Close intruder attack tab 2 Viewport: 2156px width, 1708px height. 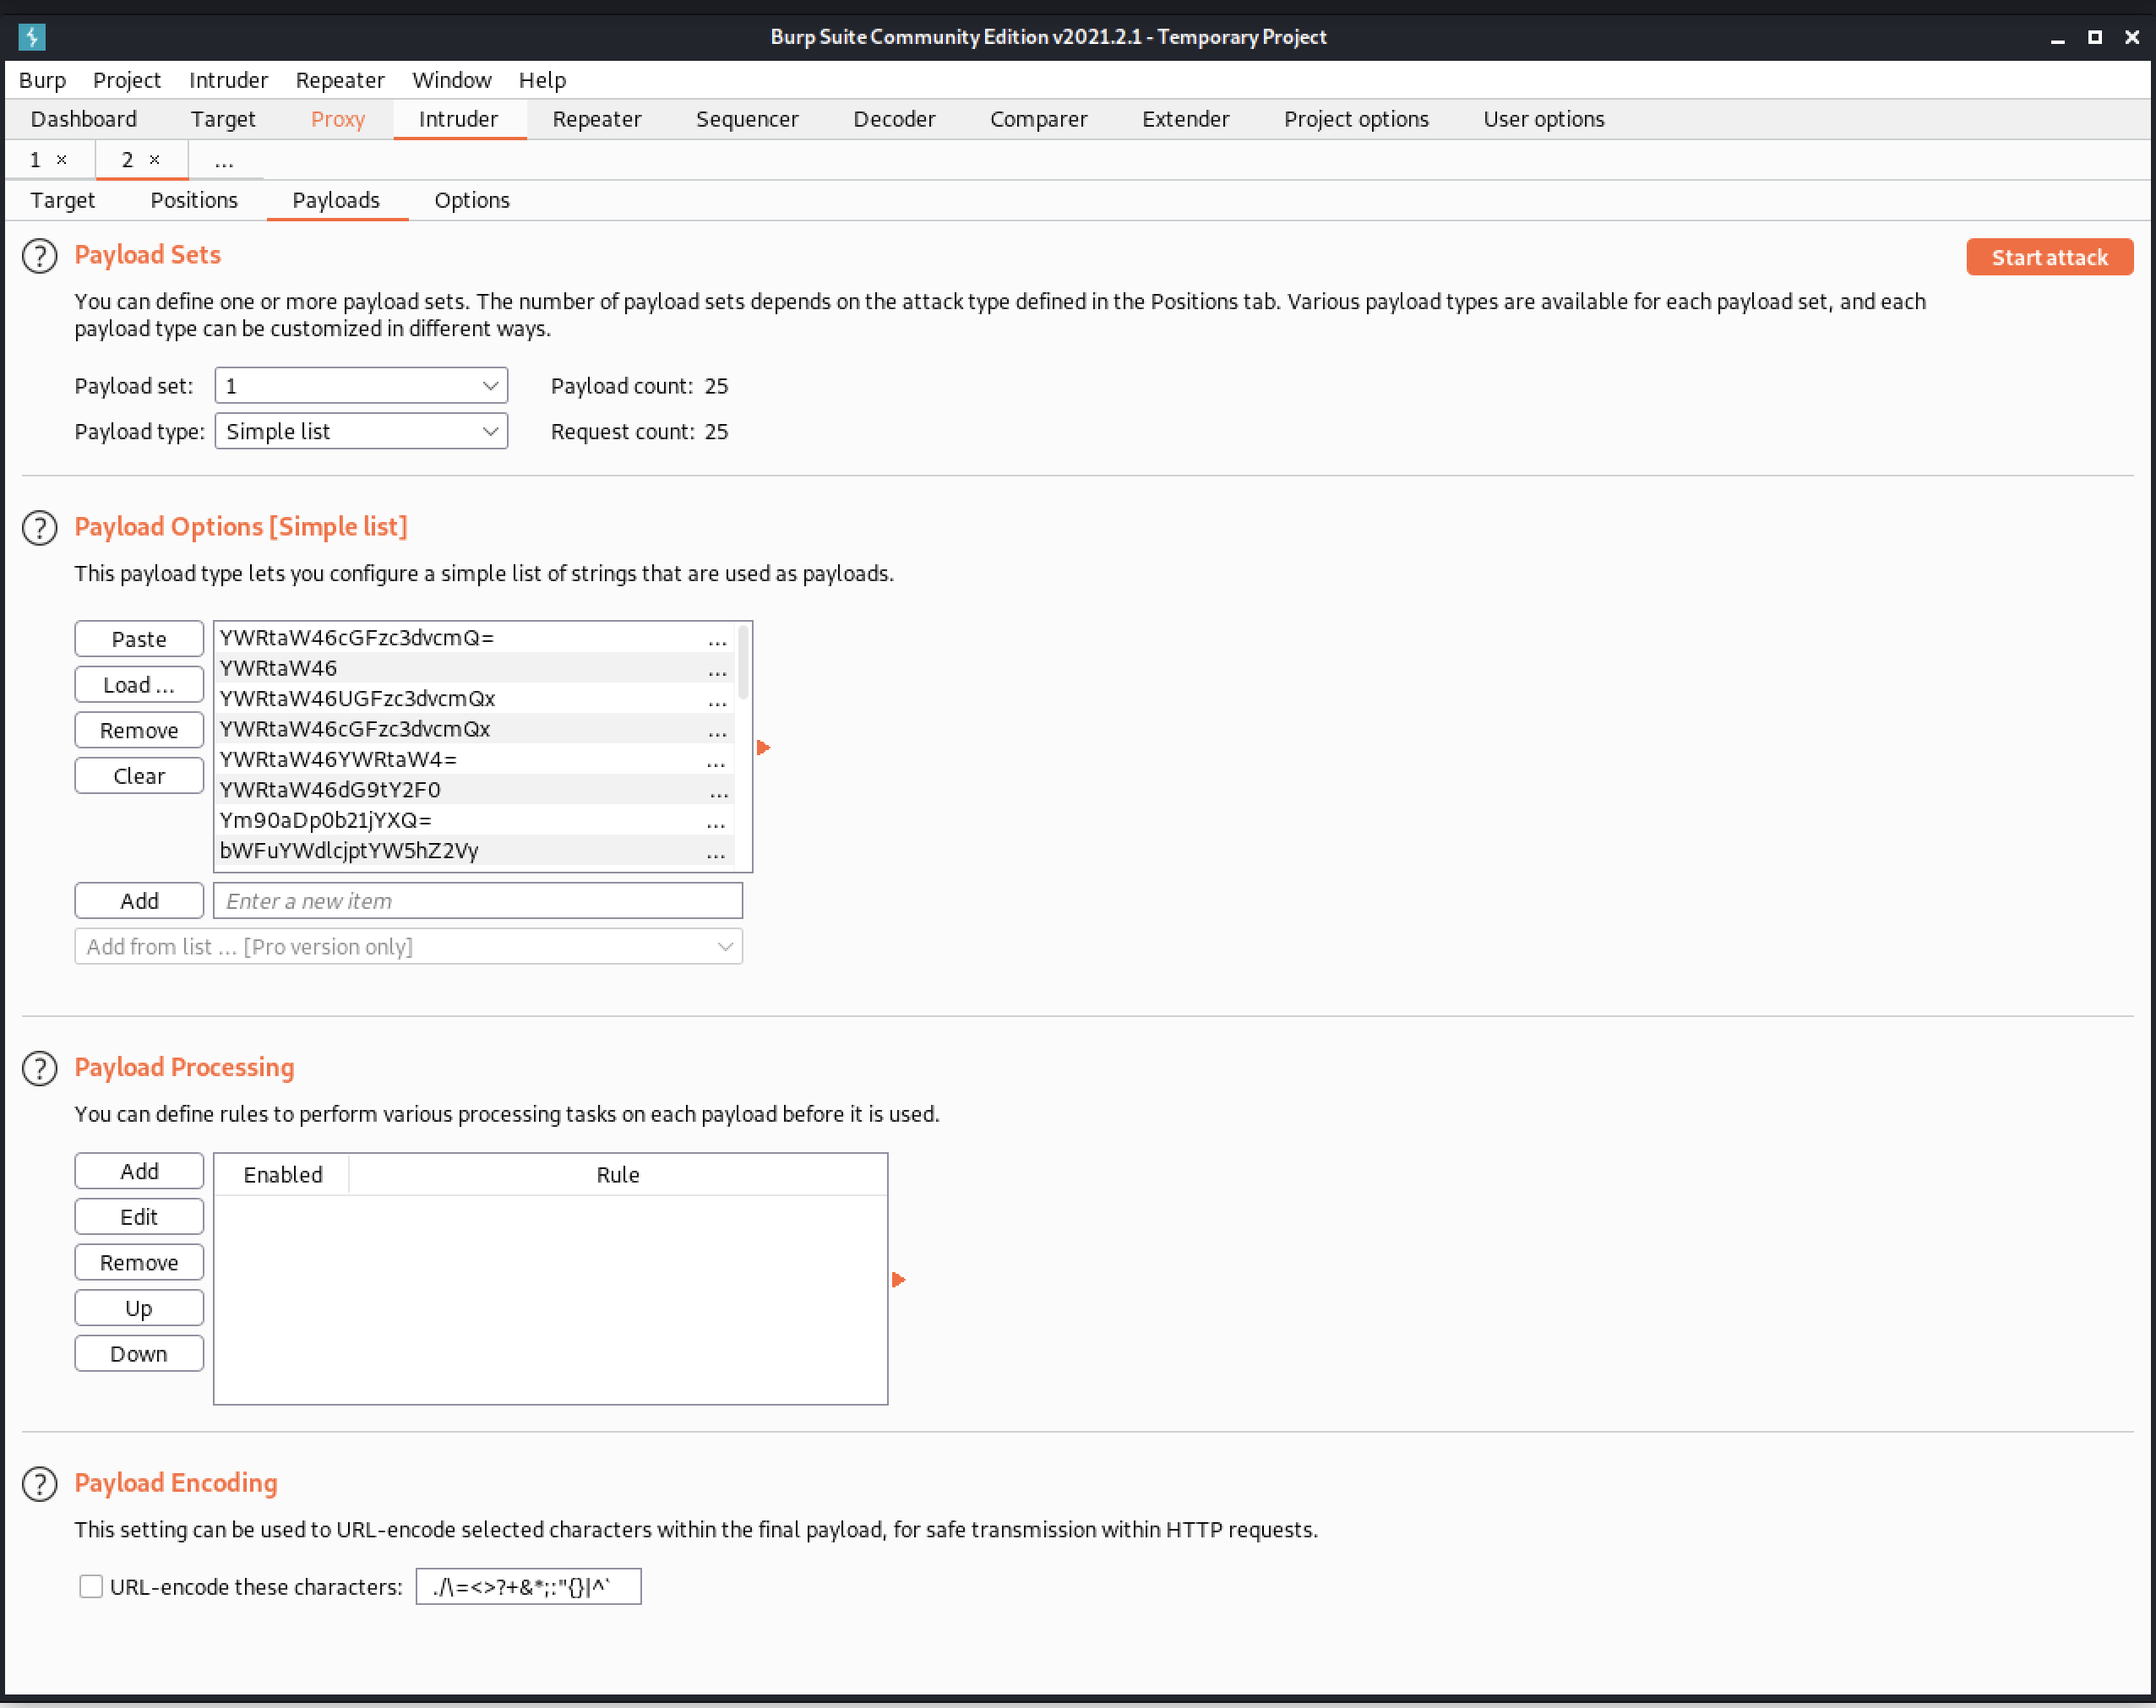[x=154, y=159]
